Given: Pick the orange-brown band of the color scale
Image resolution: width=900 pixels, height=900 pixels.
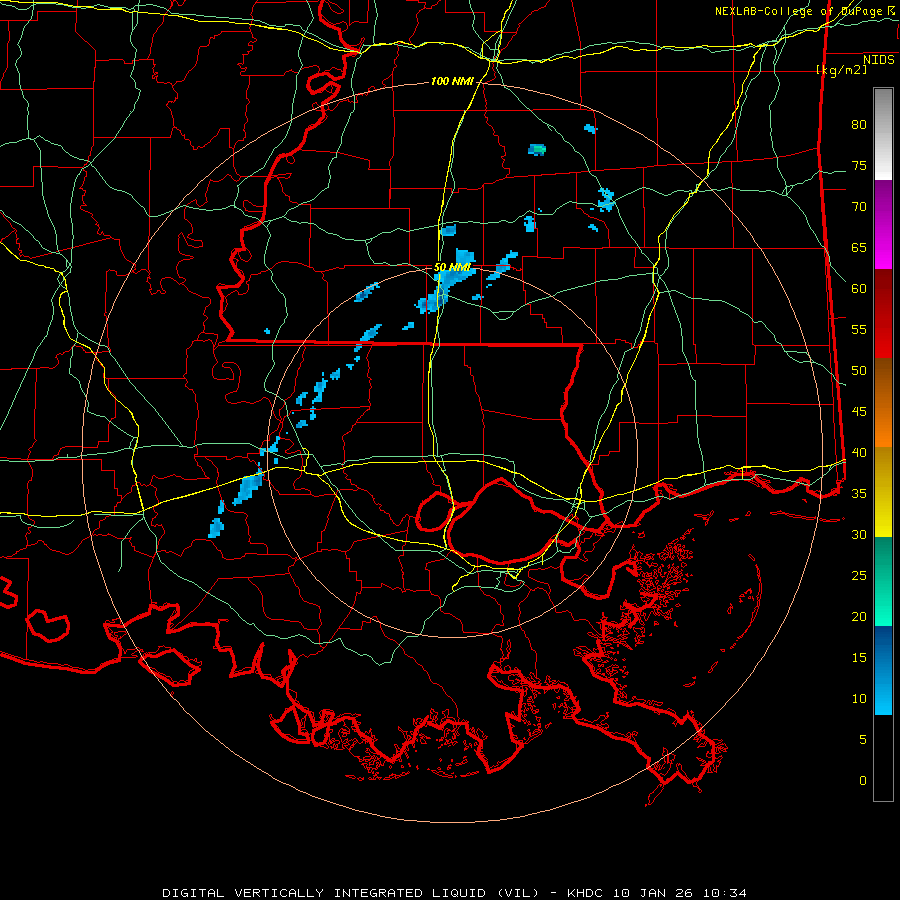Looking at the screenshot, I should (883, 402).
